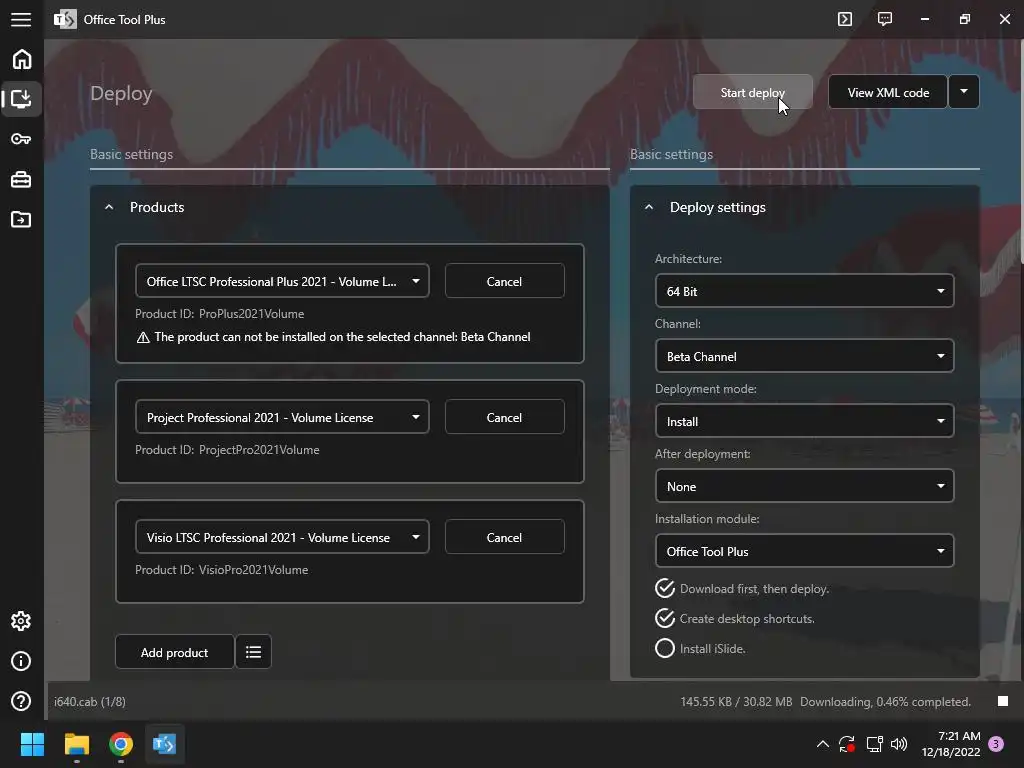The width and height of the screenshot is (1024, 768).
Task: Open the notification badge showing 3
Action: tap(996, 744)
